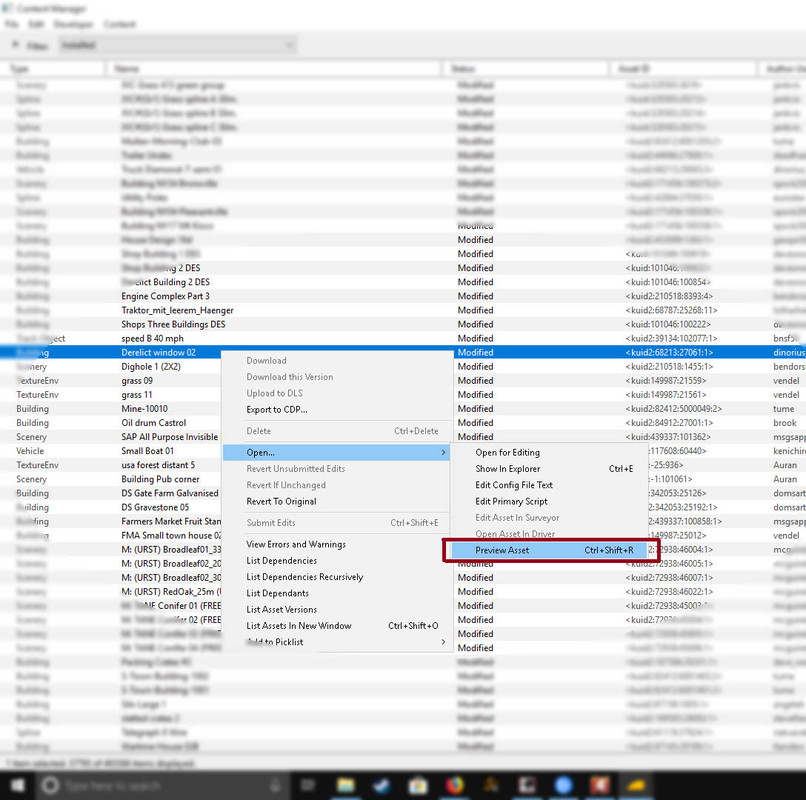Select the grass 09 texture row
Screen dimensions: 806x800
point(403,381)
